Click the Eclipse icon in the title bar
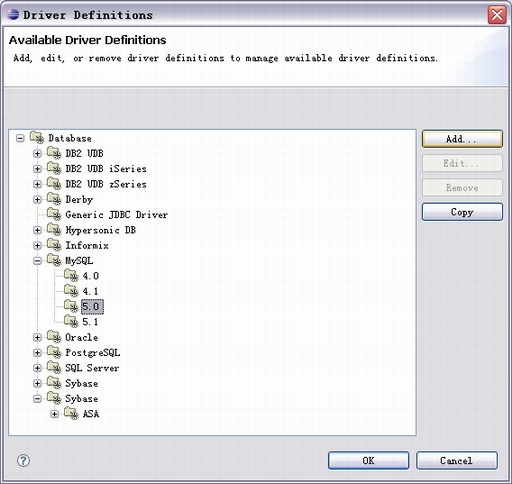Image resolution: width=512 pixels, height=484 pixels. (x=13, y=15)
